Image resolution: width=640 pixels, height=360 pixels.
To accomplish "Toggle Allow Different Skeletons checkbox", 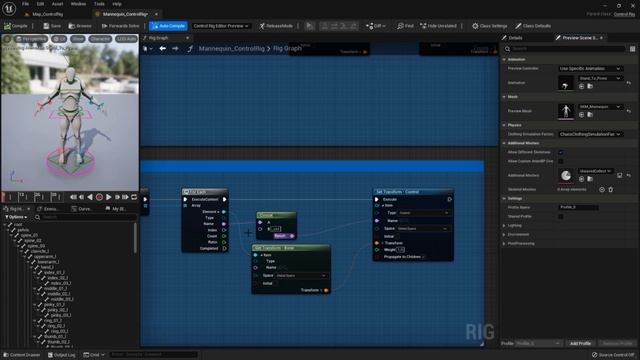I will 561,152.
